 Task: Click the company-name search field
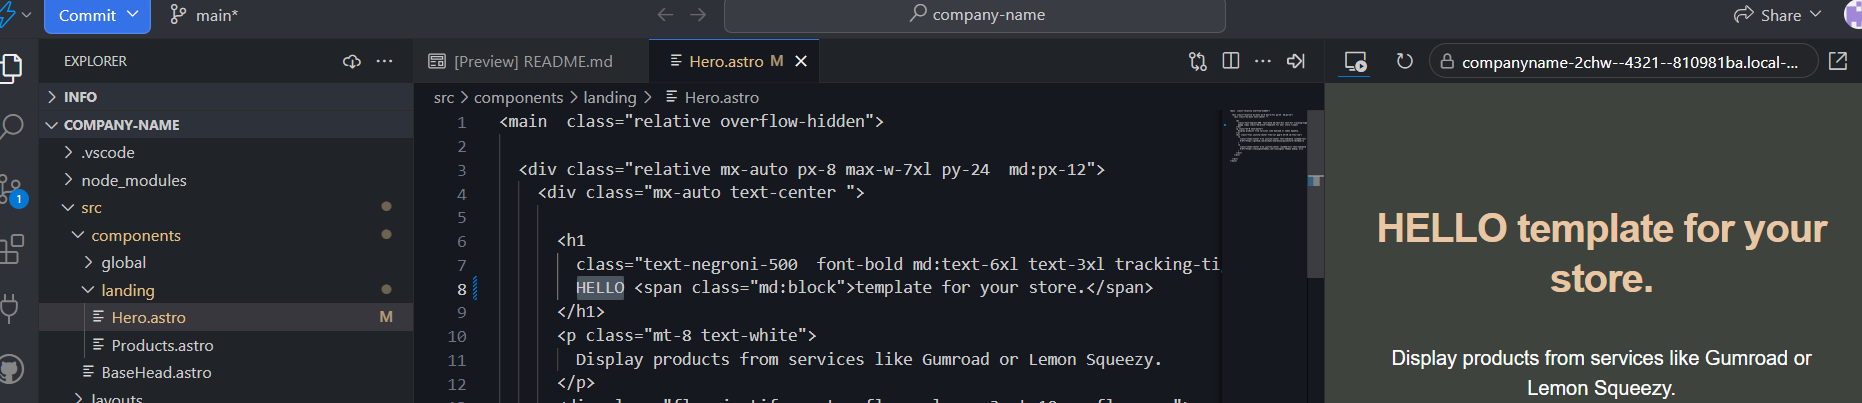[975, 15]
